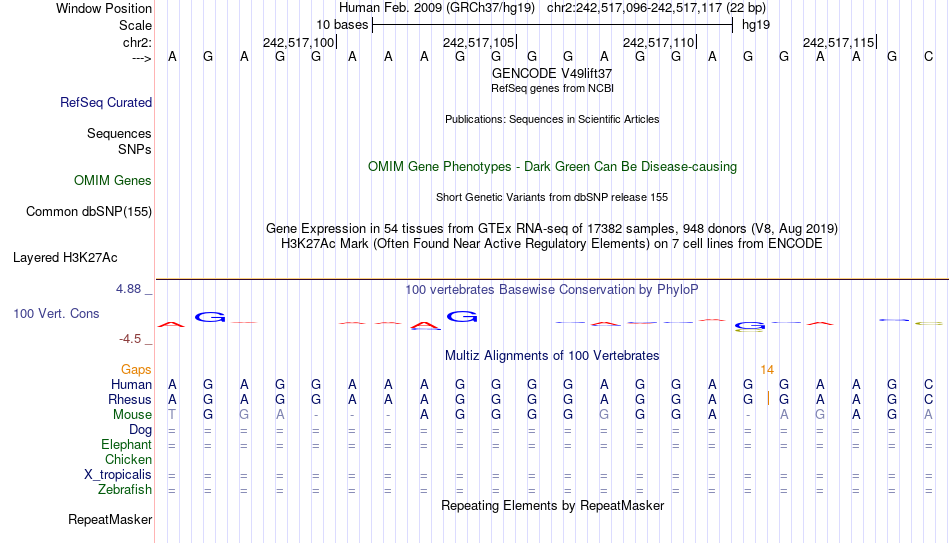Click the hg19 label beside scale bar

(x=756, y=25)
